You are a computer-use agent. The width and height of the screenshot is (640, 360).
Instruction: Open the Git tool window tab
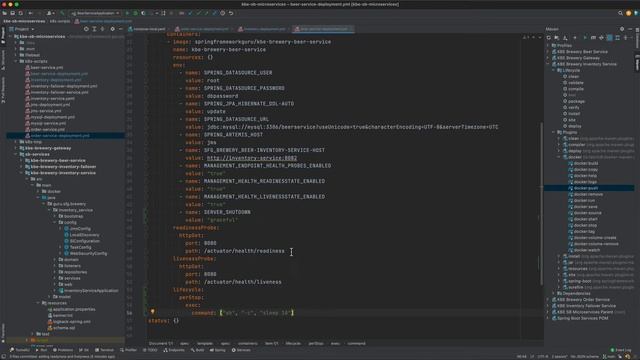point(84,350)
